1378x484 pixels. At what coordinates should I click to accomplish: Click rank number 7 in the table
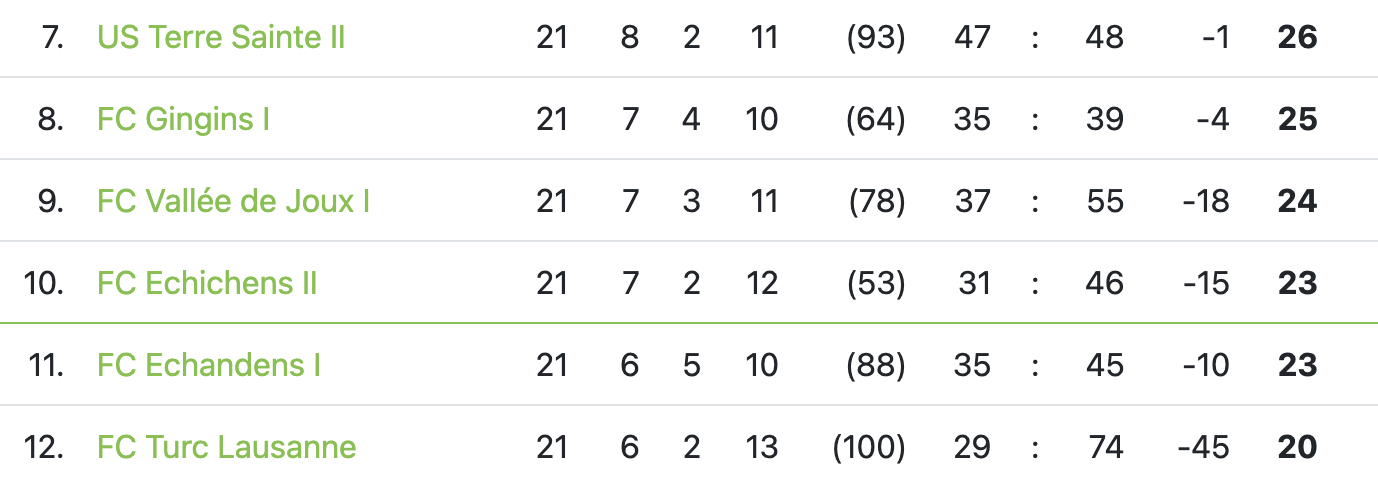tap(51, 38)
